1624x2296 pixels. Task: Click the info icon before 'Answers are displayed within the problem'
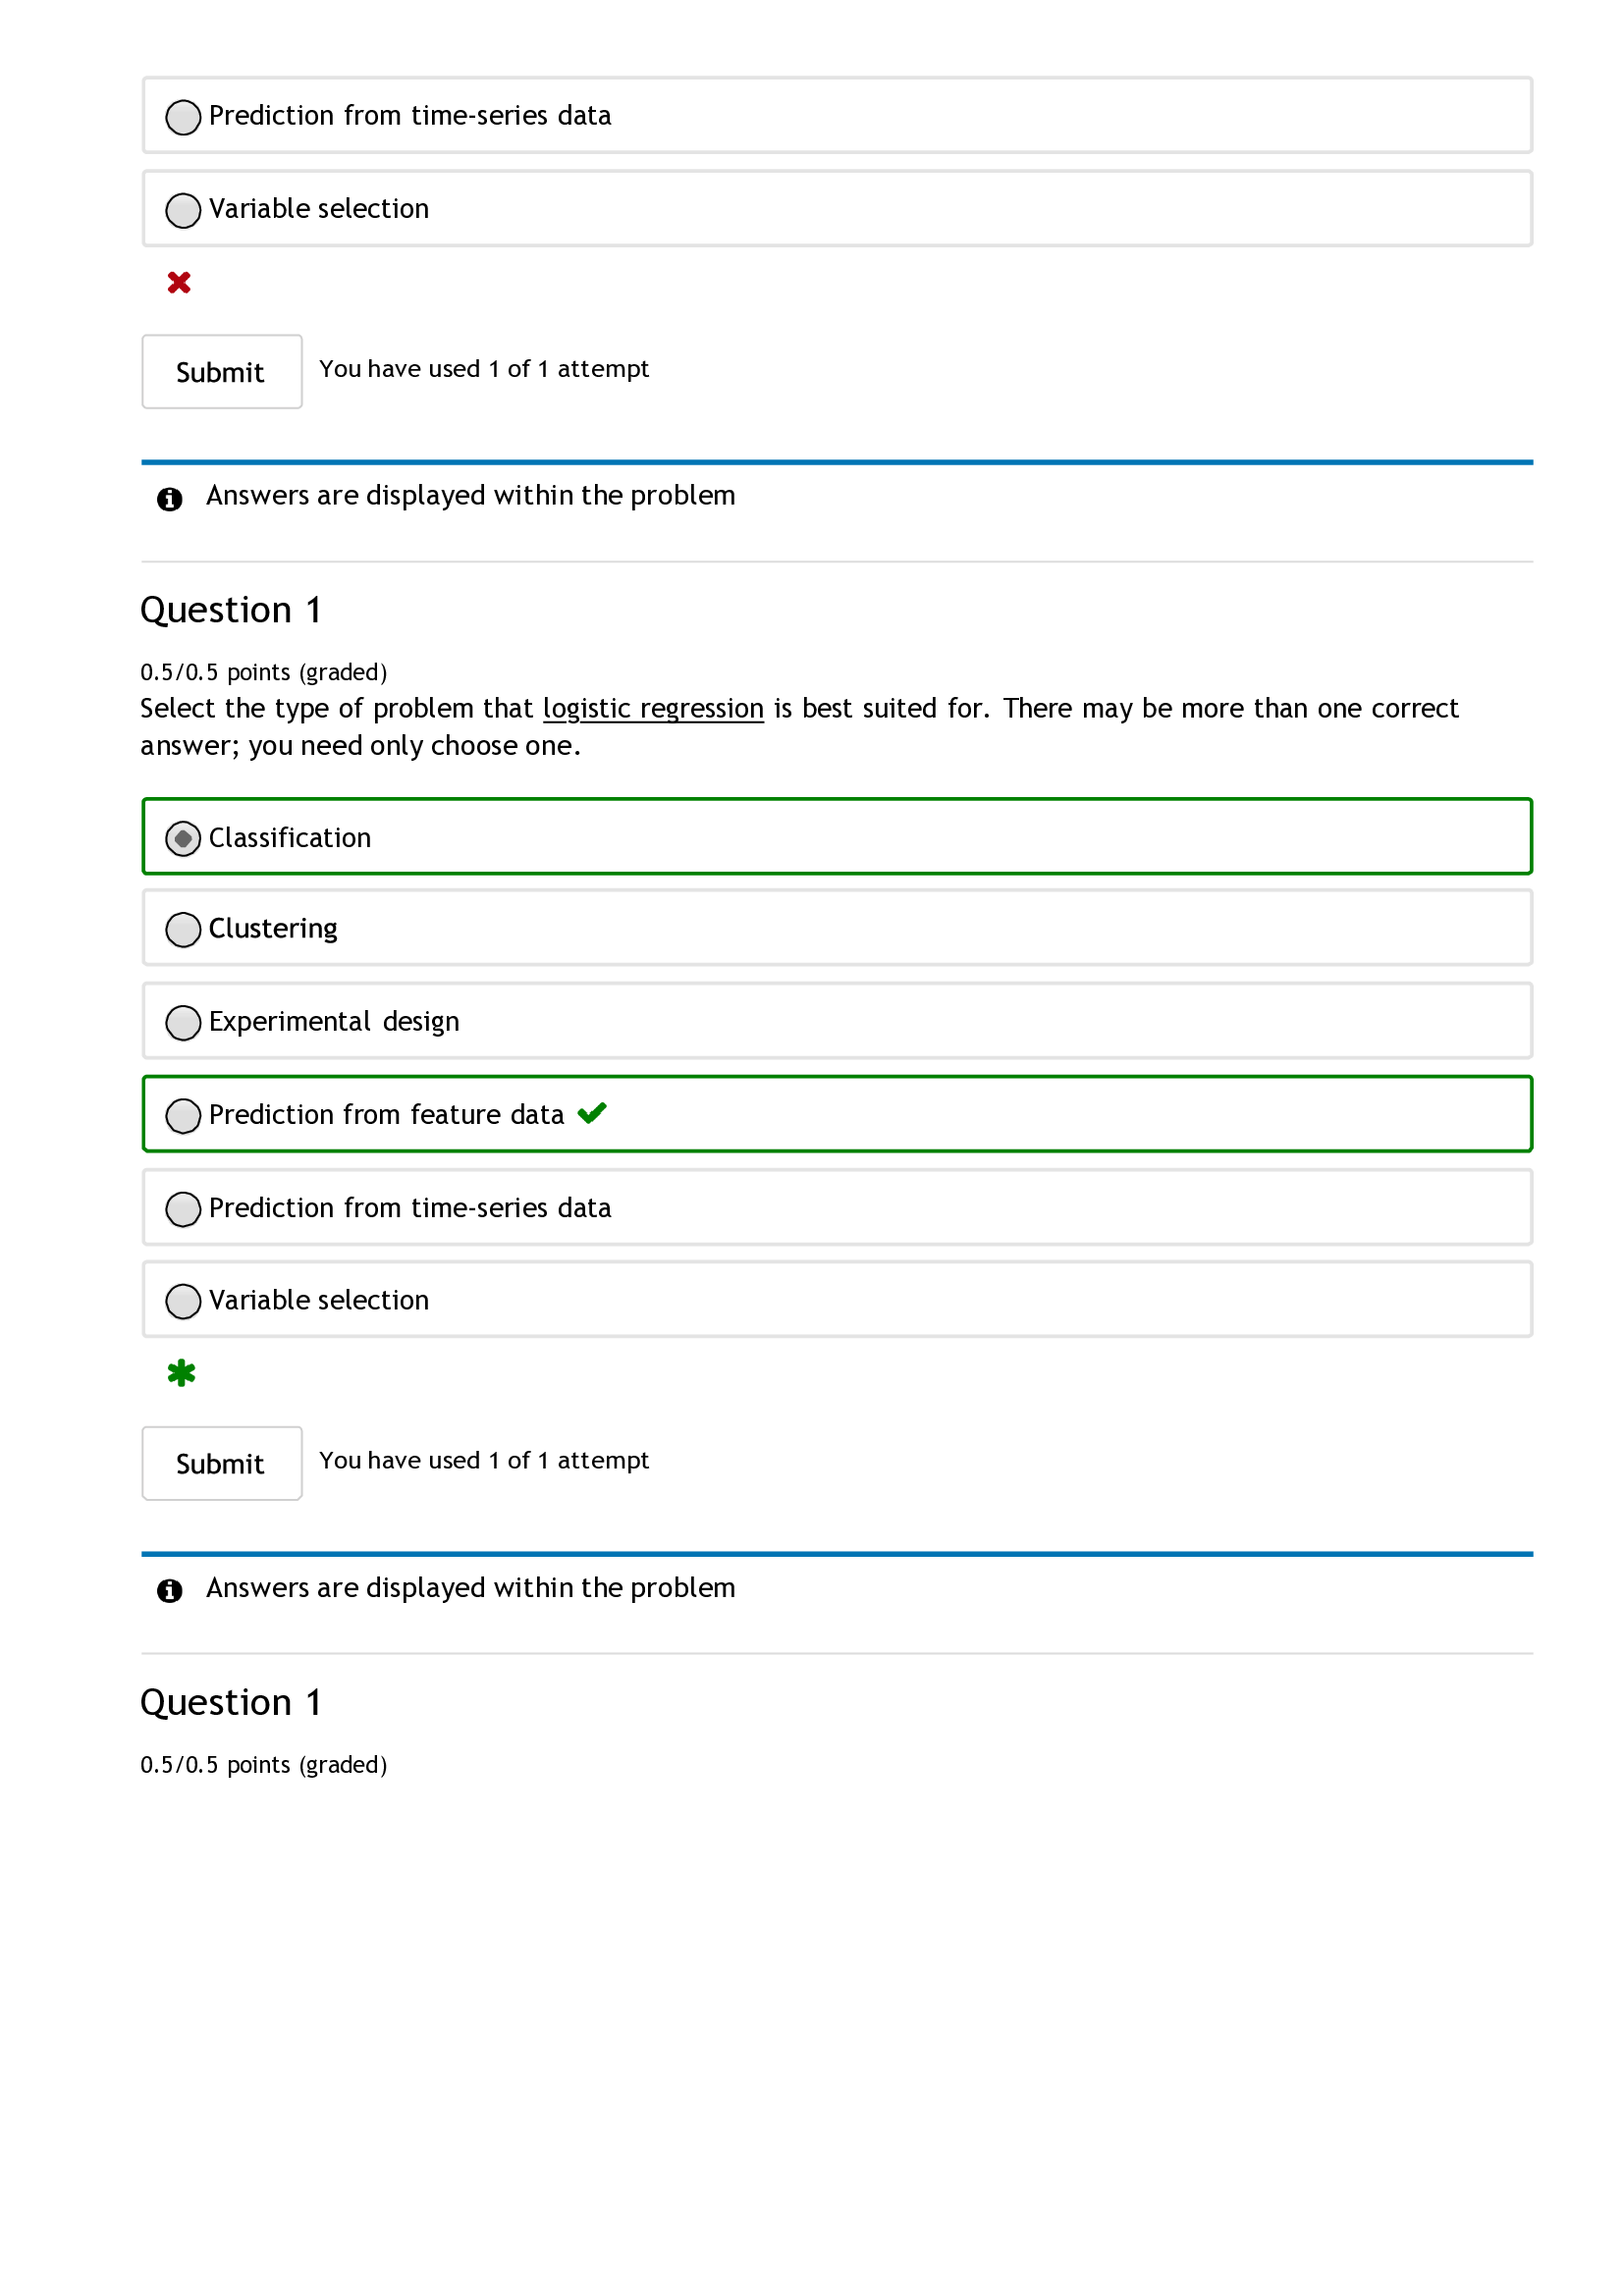(170, 498)
